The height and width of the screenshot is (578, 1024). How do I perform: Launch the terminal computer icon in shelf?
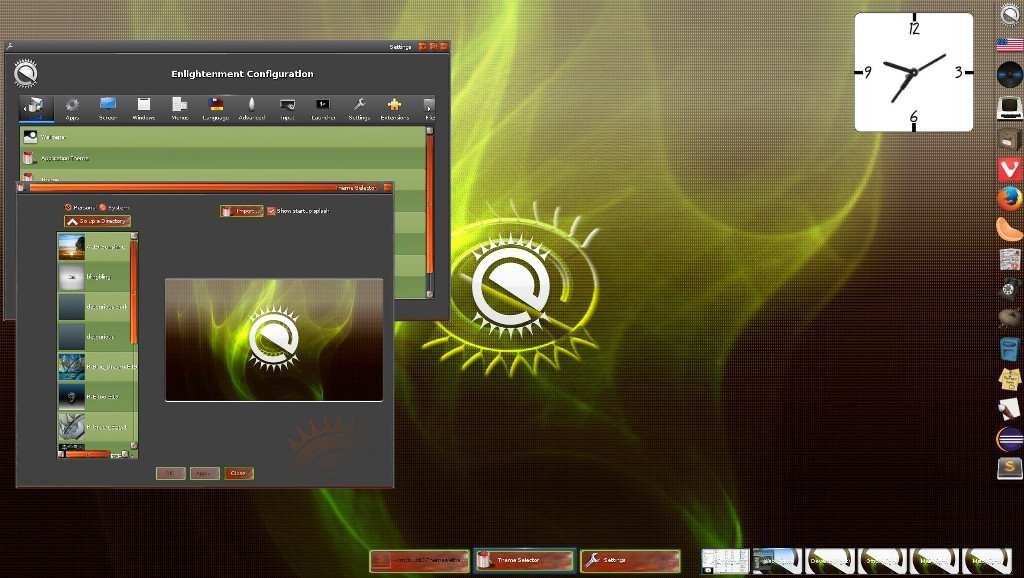(x=1010, y=107)
